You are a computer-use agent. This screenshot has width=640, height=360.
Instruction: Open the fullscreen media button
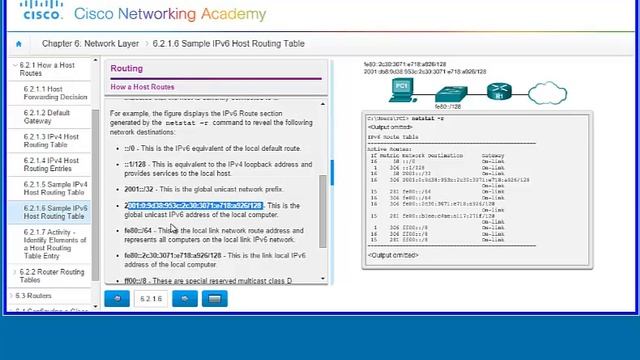click(215, 299)
